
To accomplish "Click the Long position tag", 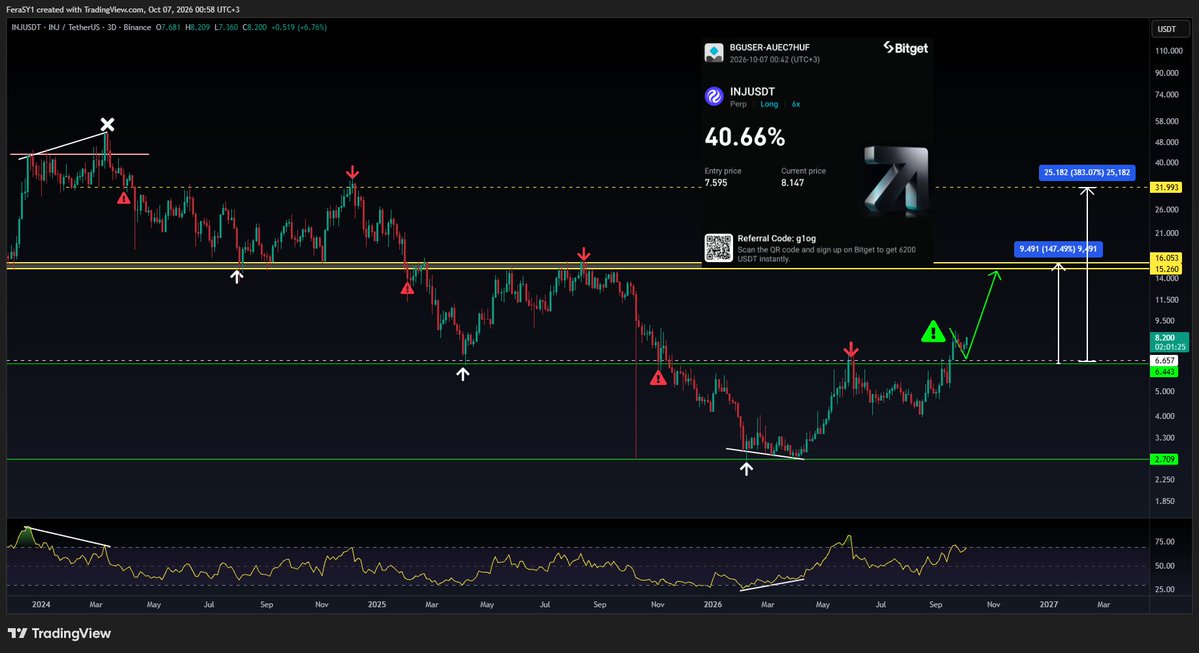I will tap(769, 104).
